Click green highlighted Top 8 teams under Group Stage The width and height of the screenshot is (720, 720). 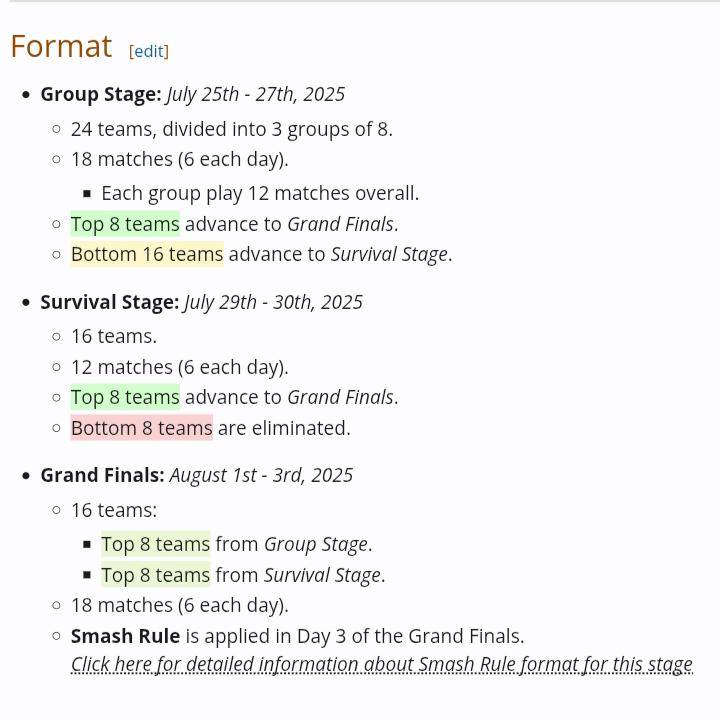[125, 224]
